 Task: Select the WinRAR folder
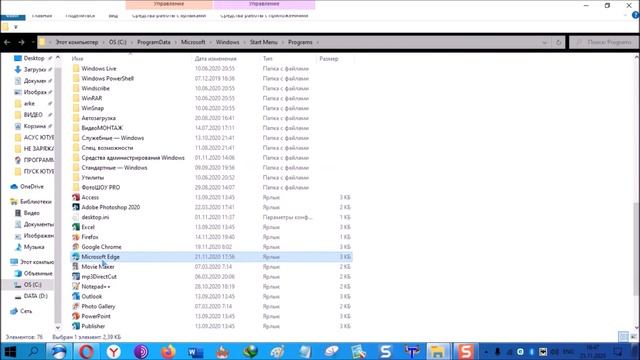pos(91,98)
